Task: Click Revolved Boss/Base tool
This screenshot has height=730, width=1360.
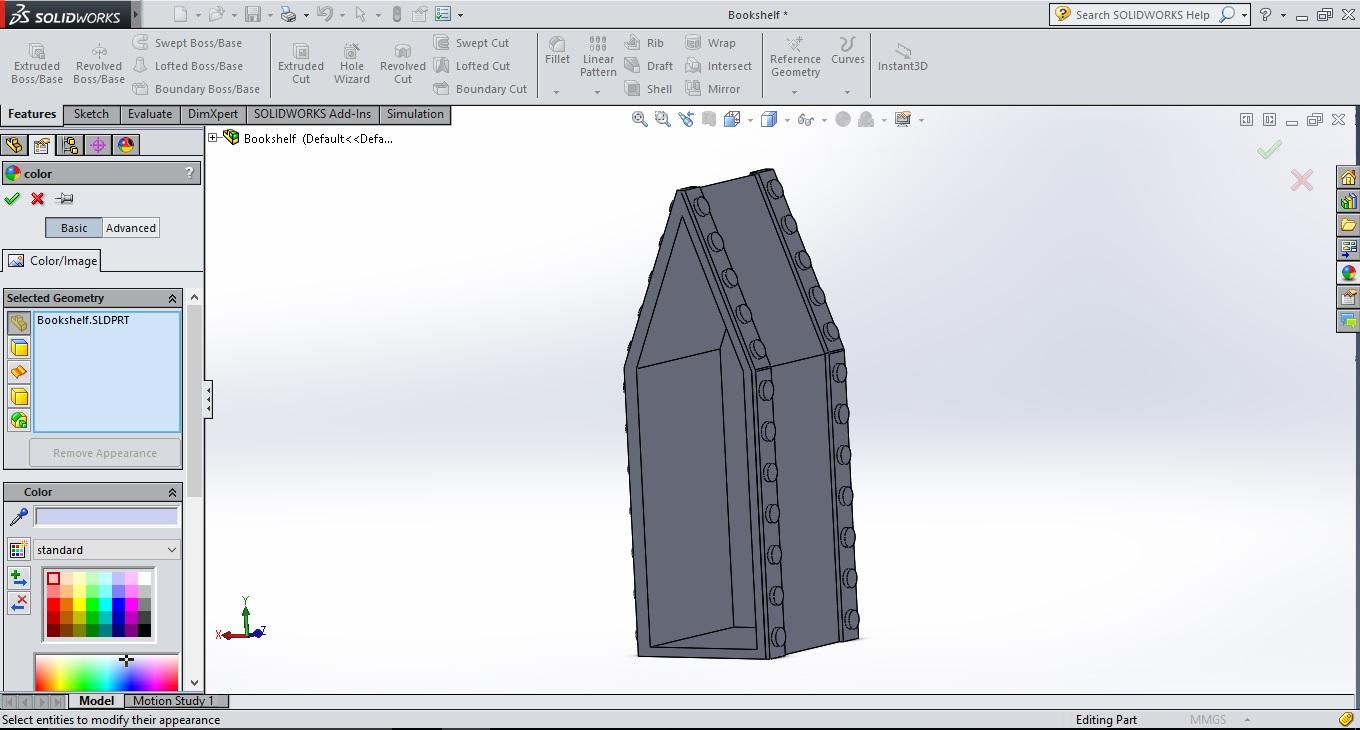Action: coord(99,64)
